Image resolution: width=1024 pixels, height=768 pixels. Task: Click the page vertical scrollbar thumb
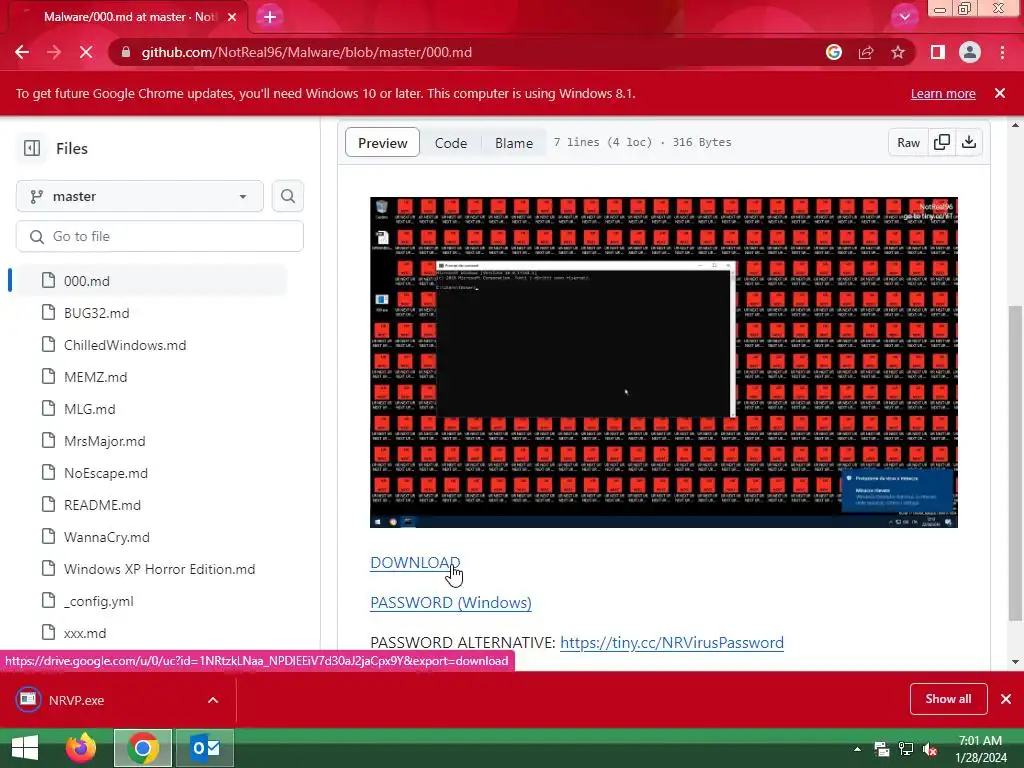pyautogui.click(x=1015, y=462)
